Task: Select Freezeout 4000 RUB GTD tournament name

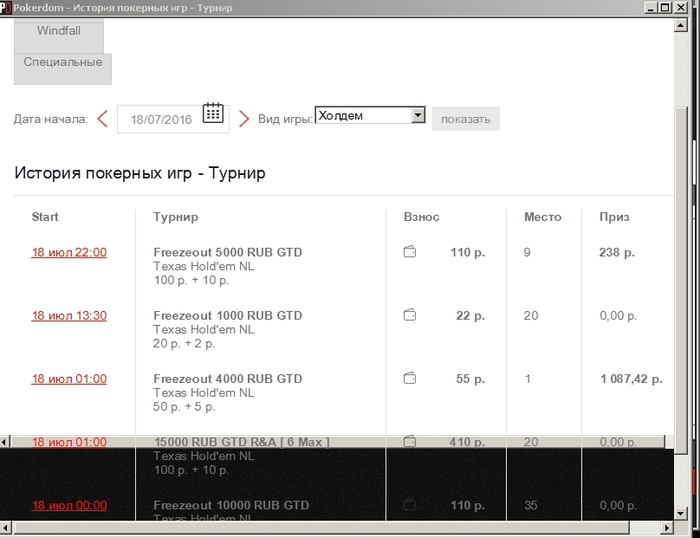Action: click(228, 379)
